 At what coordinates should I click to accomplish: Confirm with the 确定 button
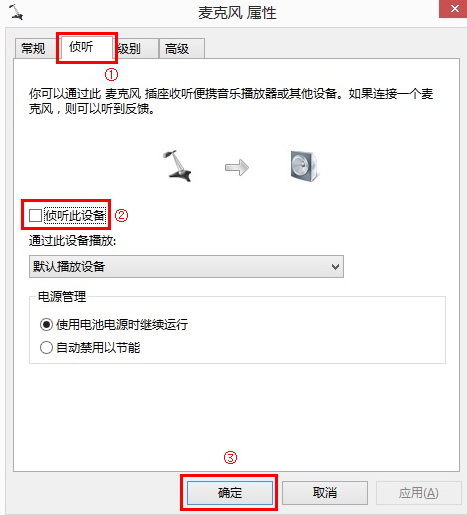coord(230,493)
